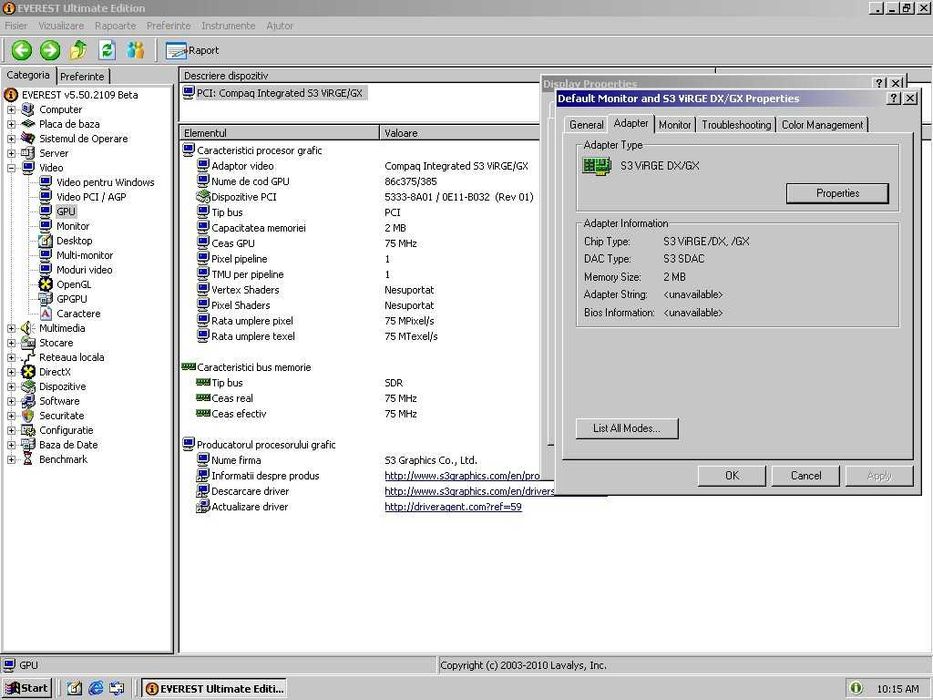Open the Raport toolbar button
This screenshot has width=933, height=700.
(x=192, y=51)
